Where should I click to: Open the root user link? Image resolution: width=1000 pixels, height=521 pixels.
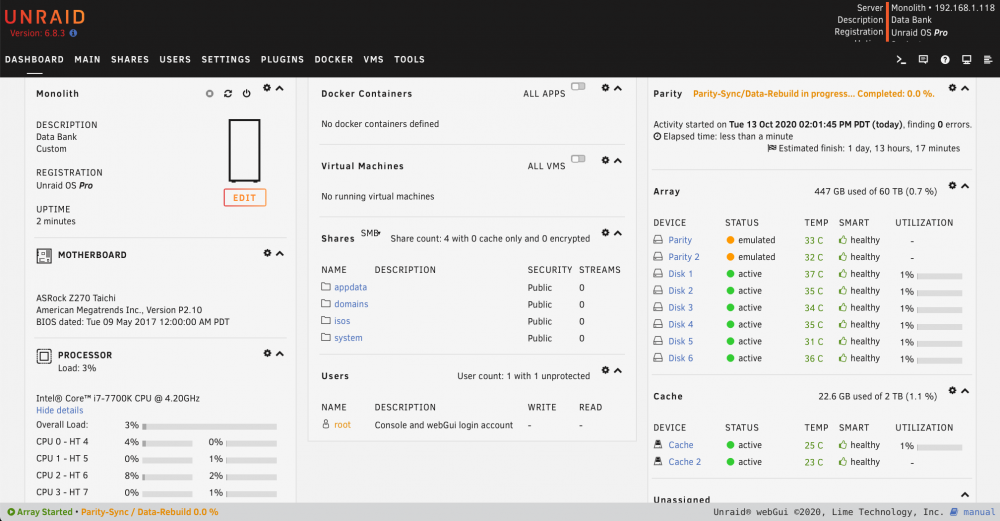click(x=342, y=425)
